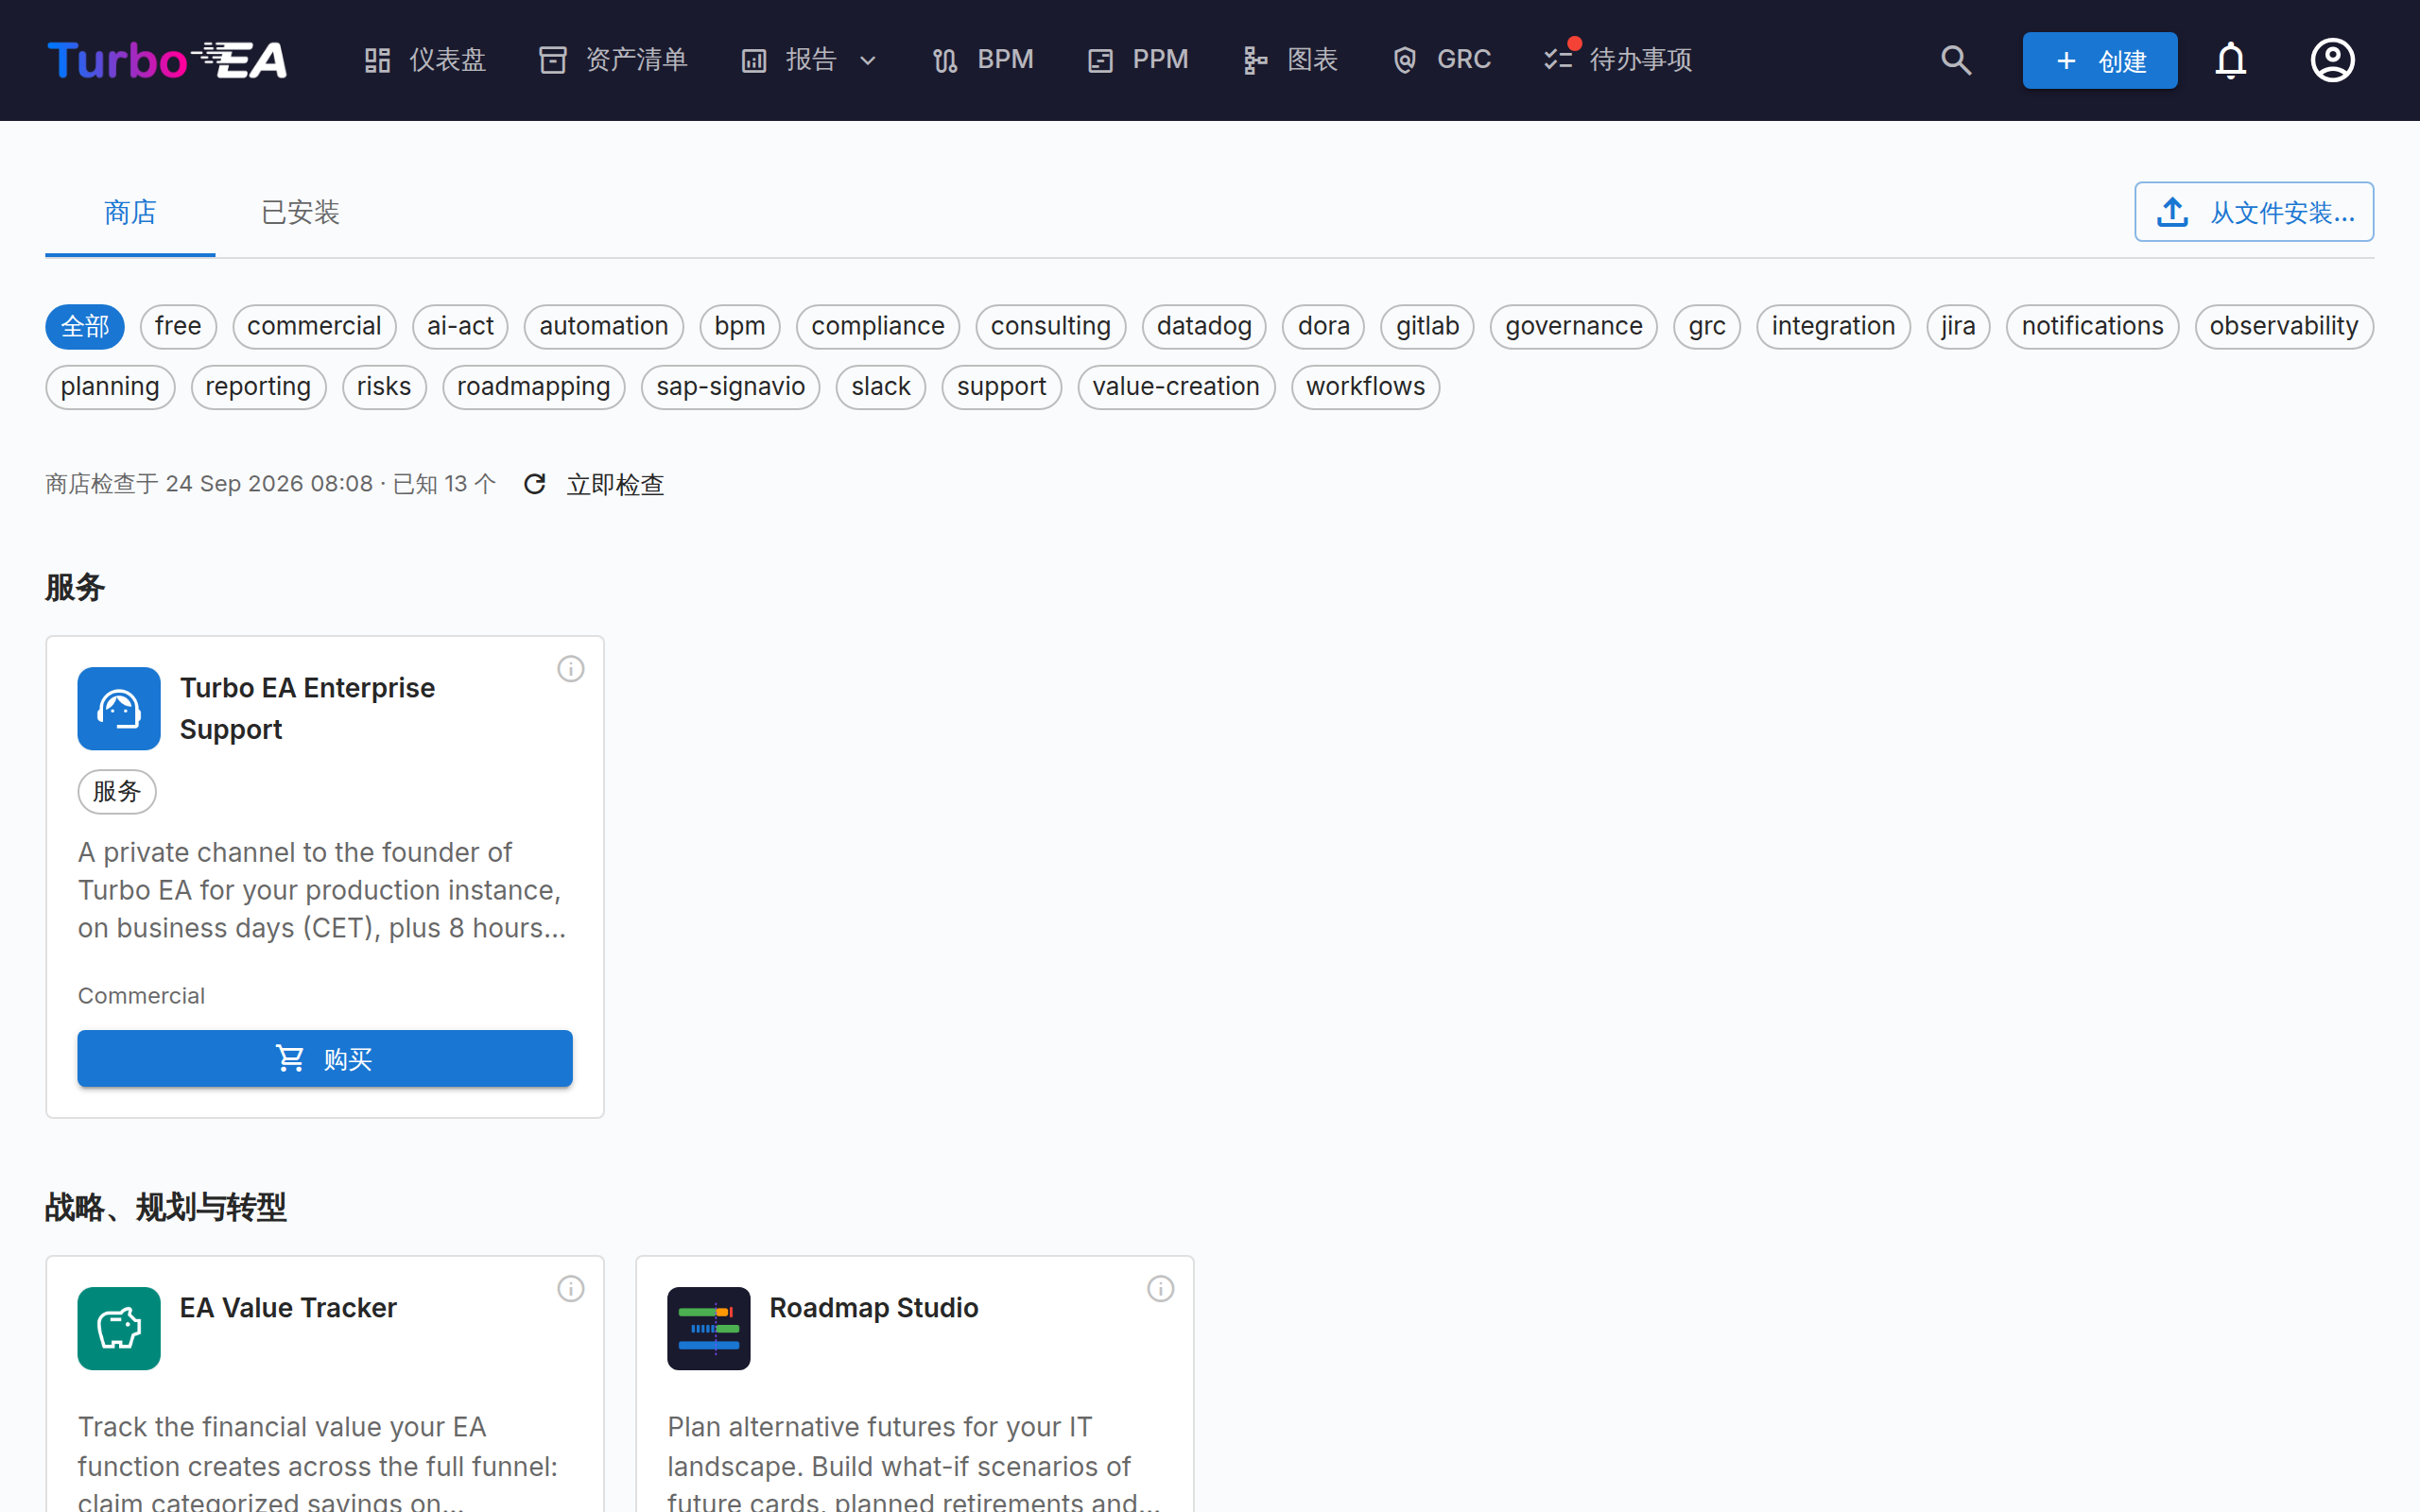Open 待办事项 todo list
The width and height of the screenshot is (2420, 1512).
point(1618,60)
